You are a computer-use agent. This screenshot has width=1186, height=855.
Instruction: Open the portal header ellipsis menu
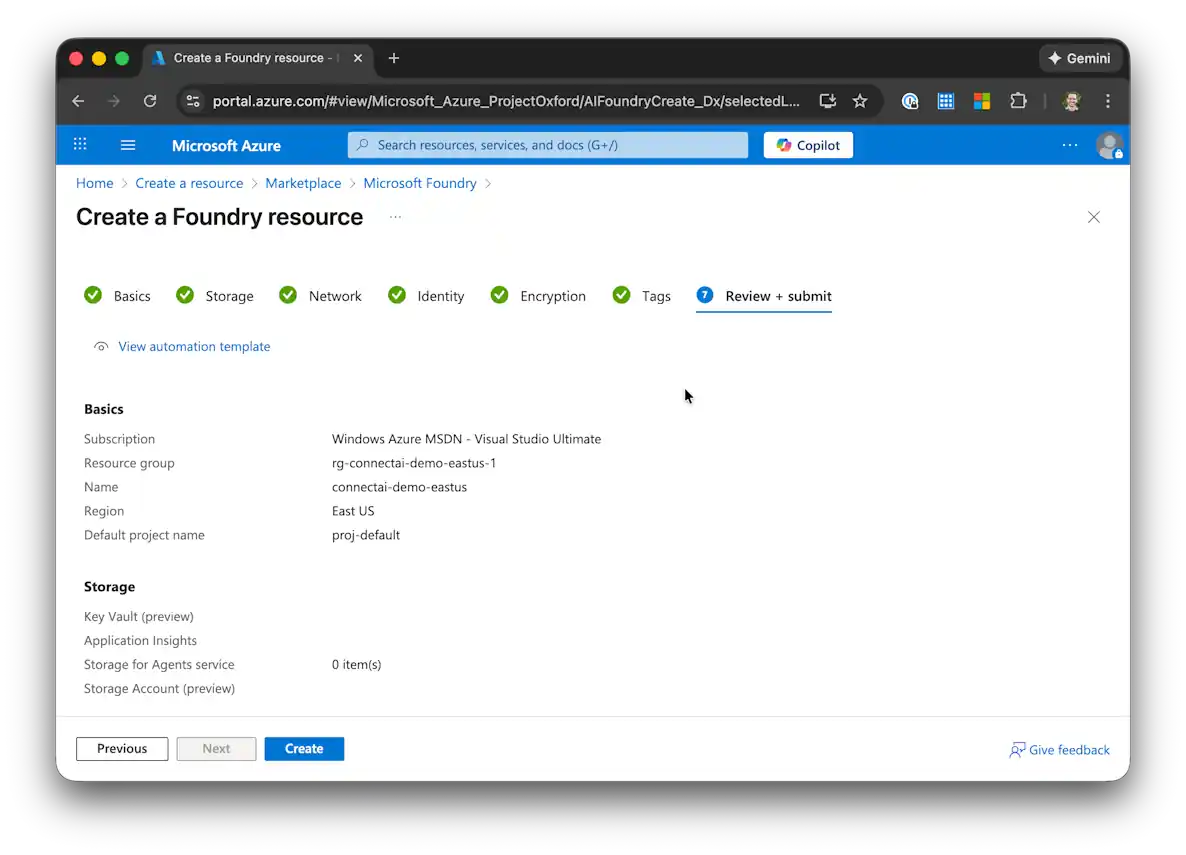tap(1069, 145)
